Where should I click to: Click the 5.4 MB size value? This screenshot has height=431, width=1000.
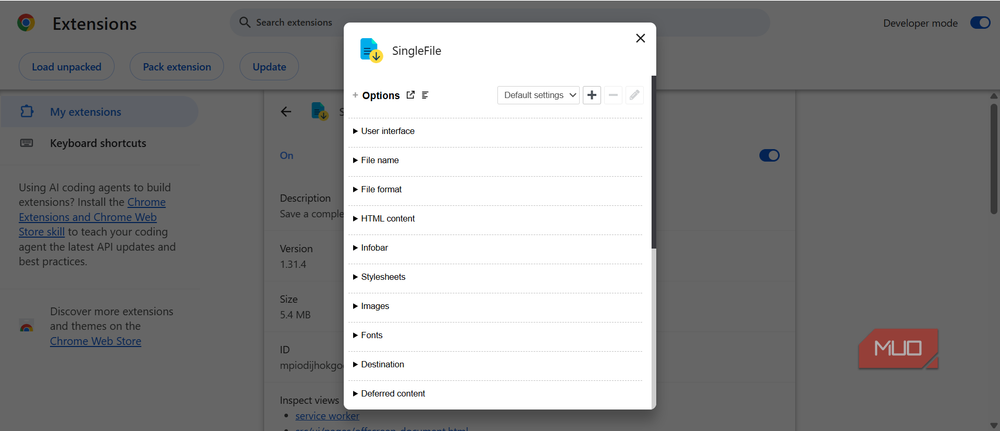(x=295, y=314)
